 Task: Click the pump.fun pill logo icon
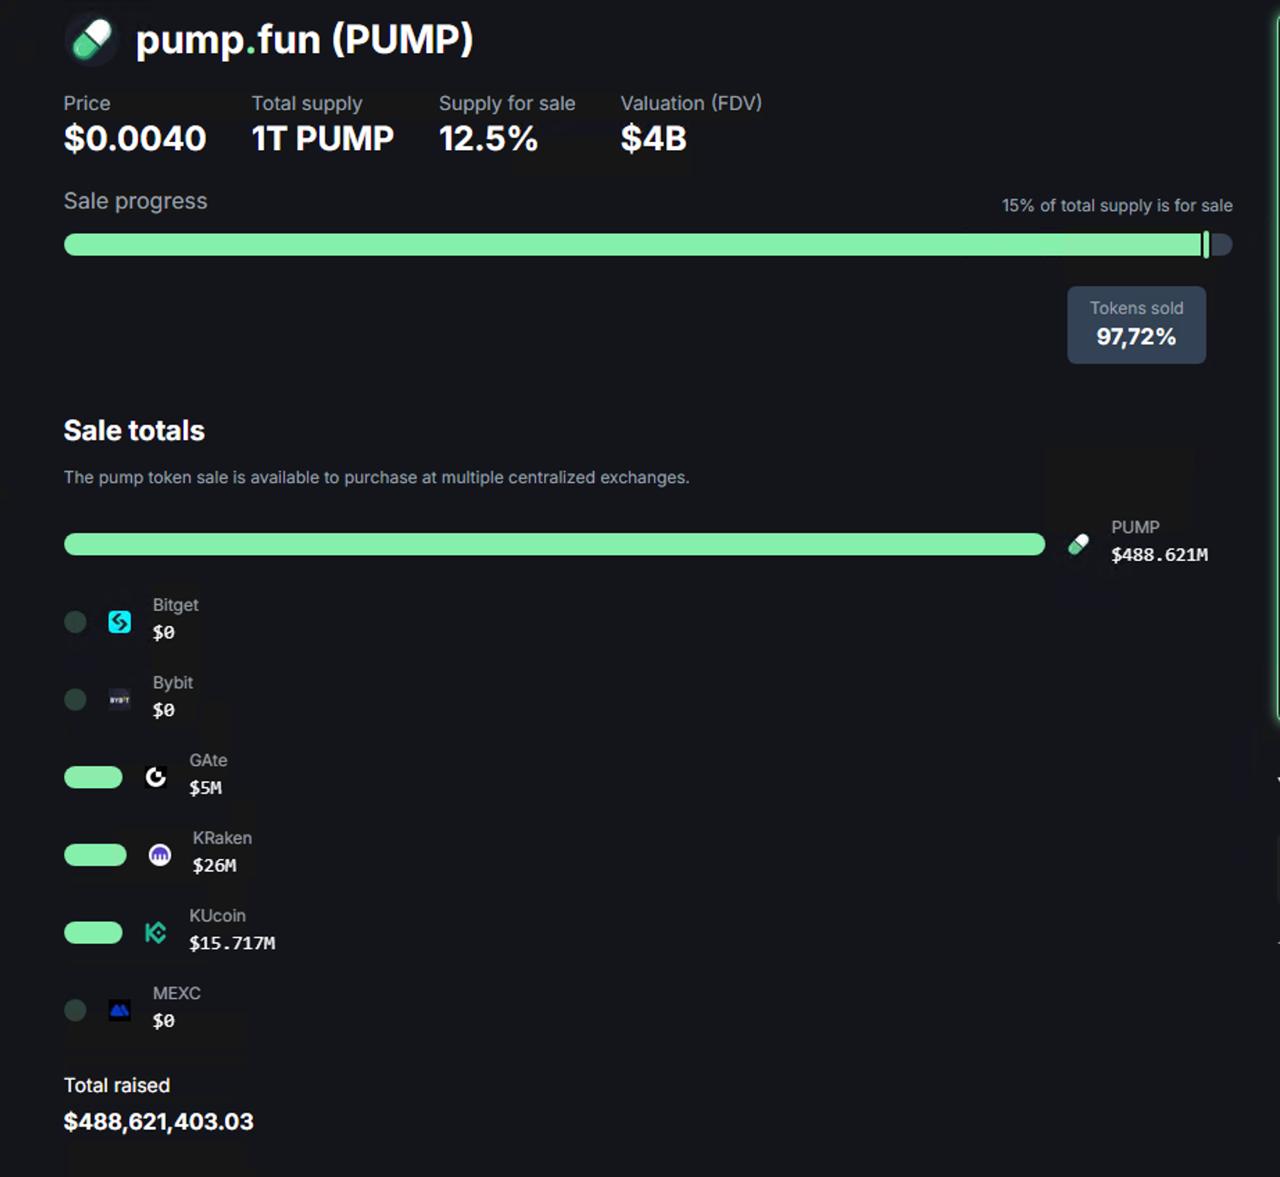pos(92,41)
